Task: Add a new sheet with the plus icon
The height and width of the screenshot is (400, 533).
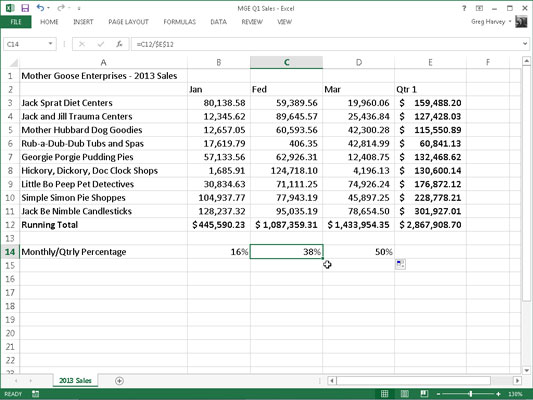Action: coord(119,381)
